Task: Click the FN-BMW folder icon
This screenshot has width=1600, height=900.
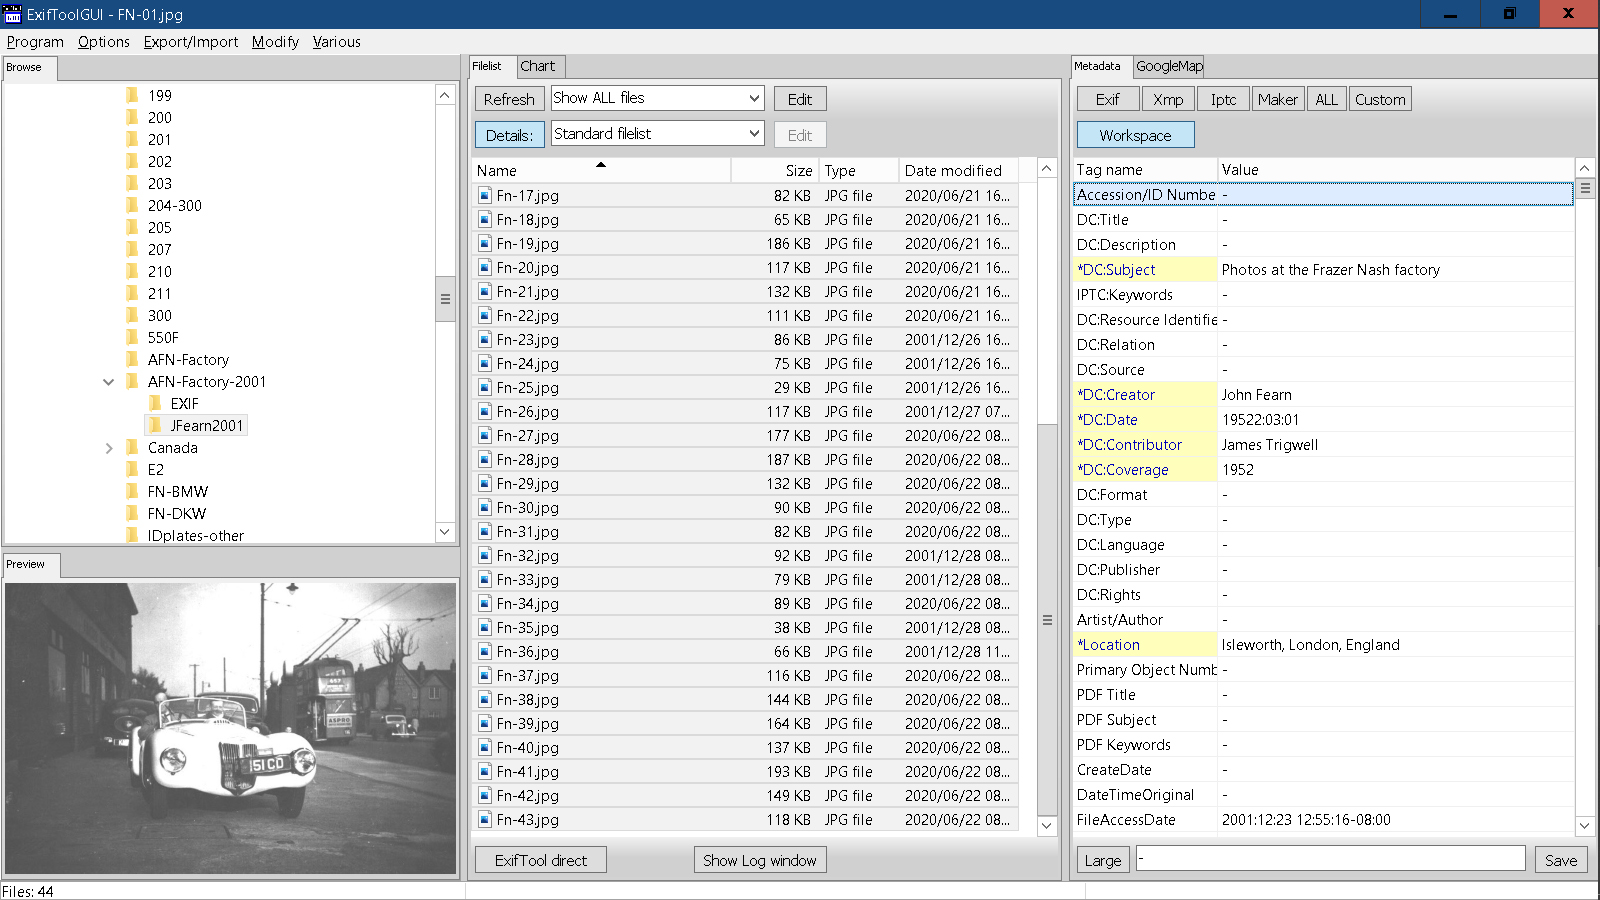Action: click(x=132, y=492)
